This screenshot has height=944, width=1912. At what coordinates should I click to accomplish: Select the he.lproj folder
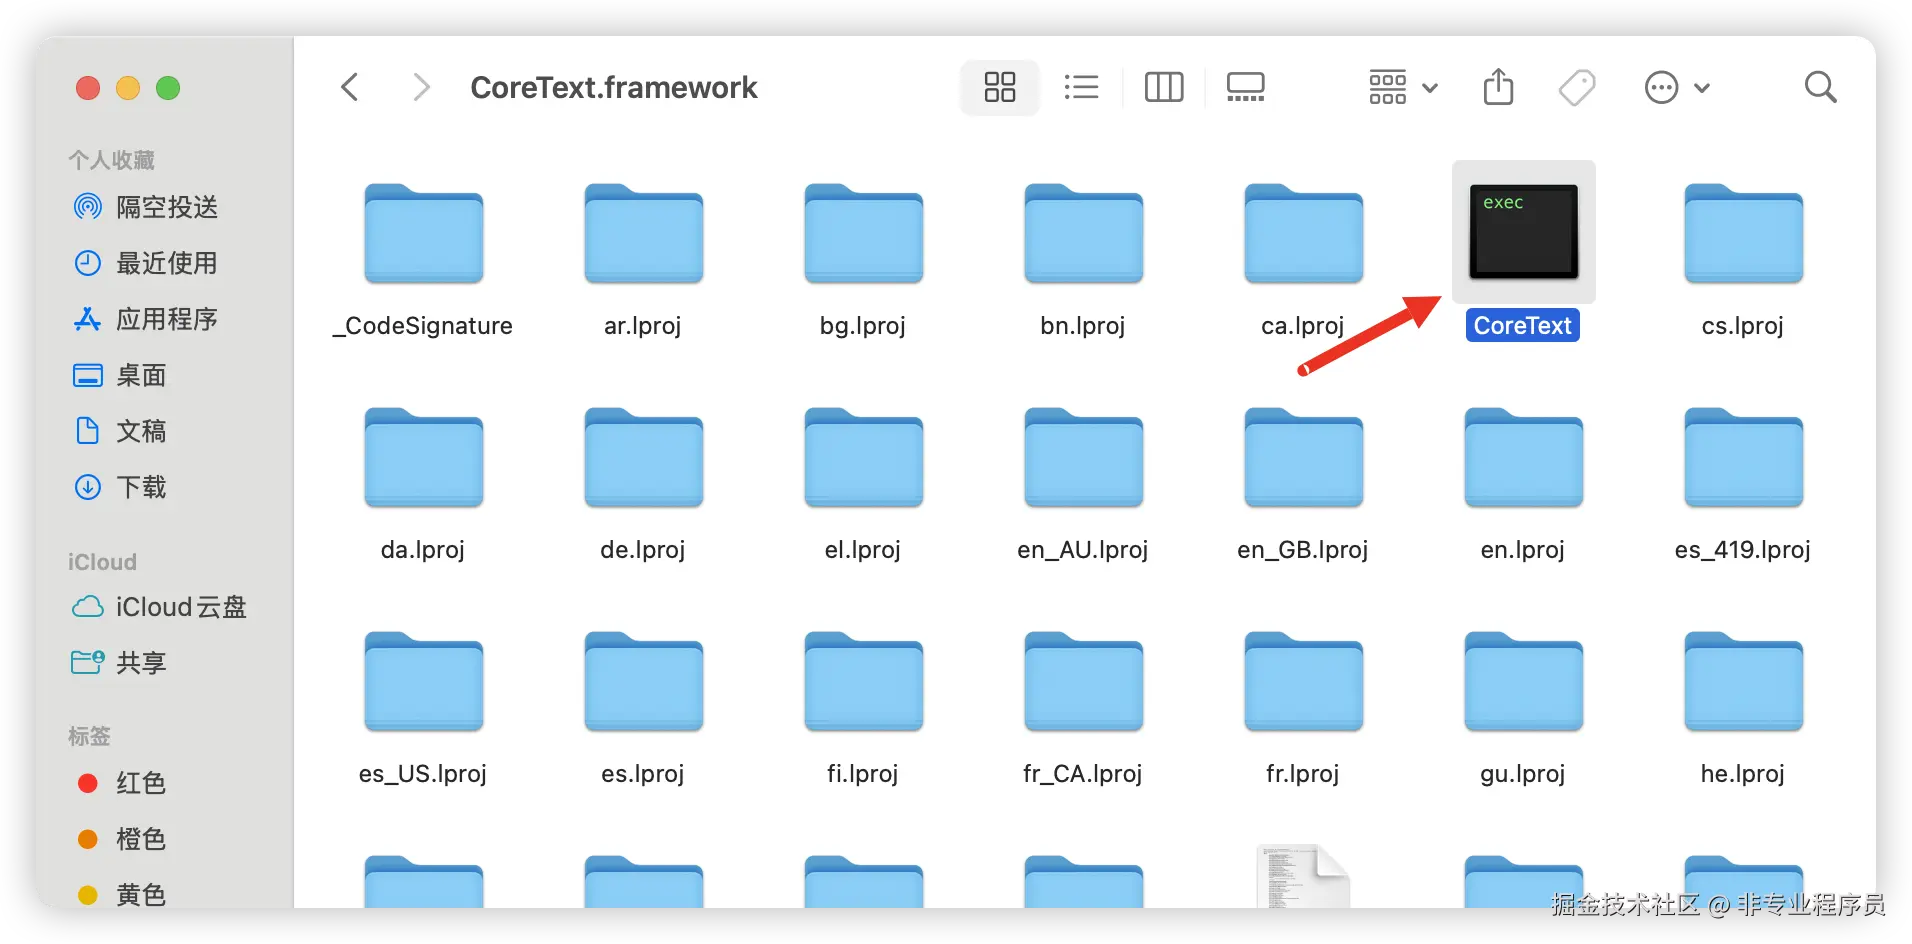click(x=1743, y=682)
